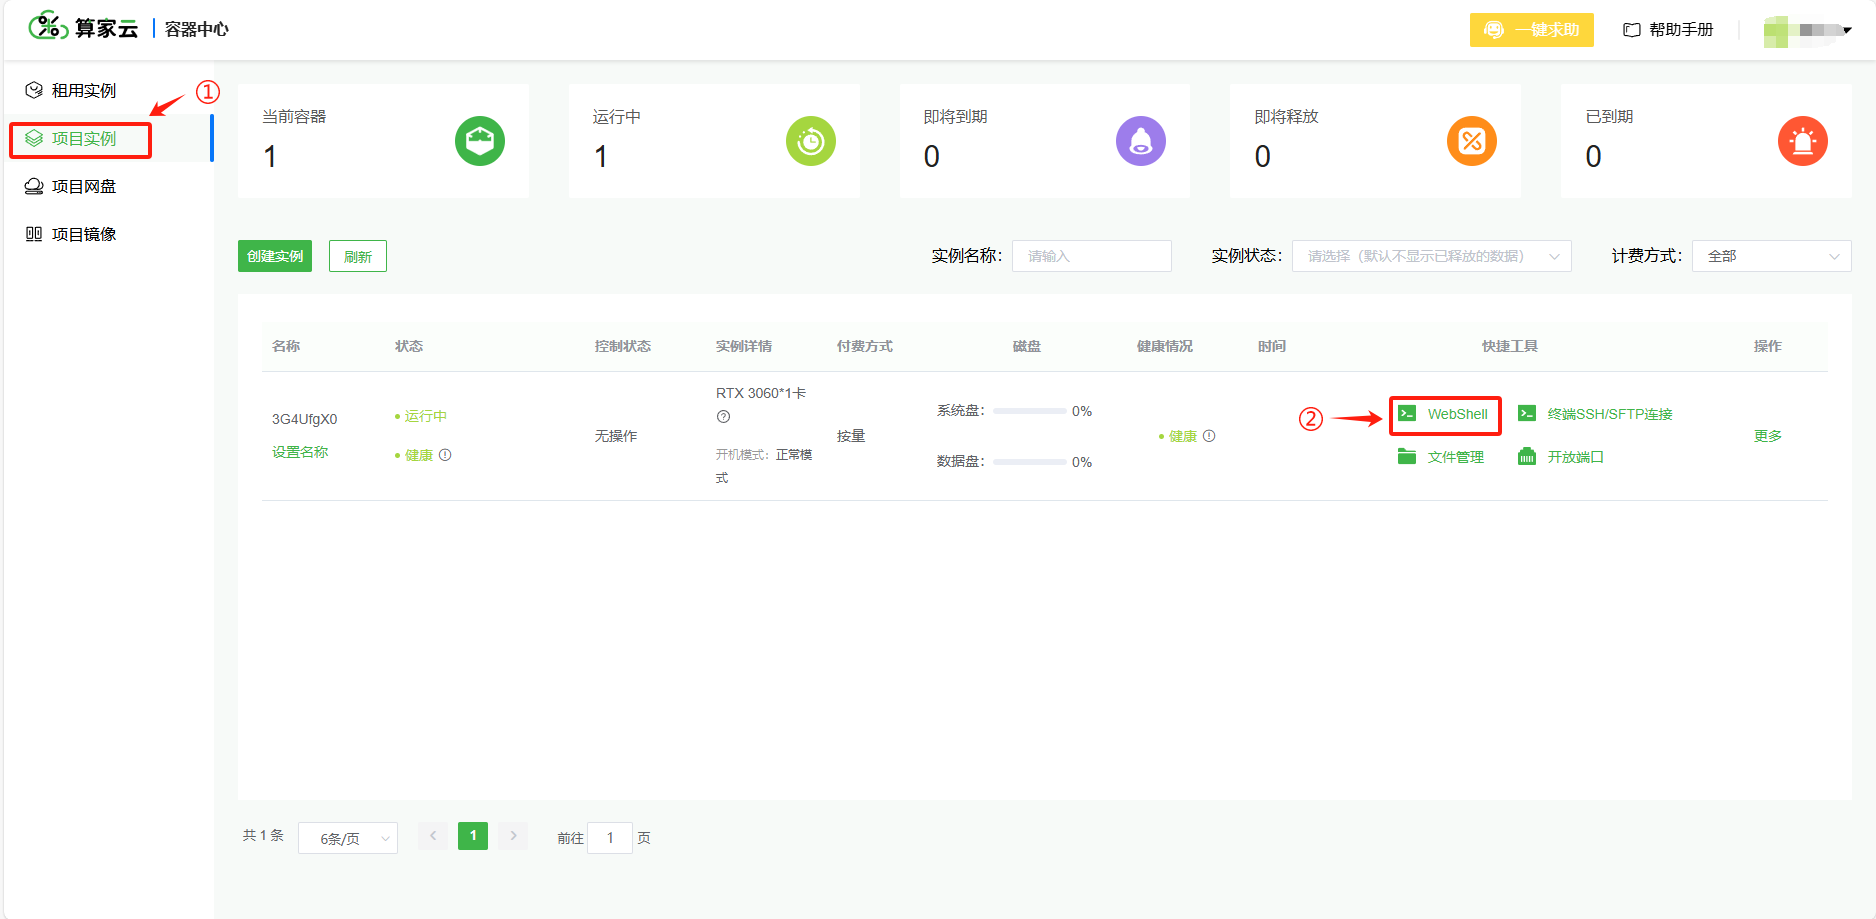Viewport: 1876px width, 919px height.
Task: Focus the 实例名称 input field
Action: (x=1092, y=256)
